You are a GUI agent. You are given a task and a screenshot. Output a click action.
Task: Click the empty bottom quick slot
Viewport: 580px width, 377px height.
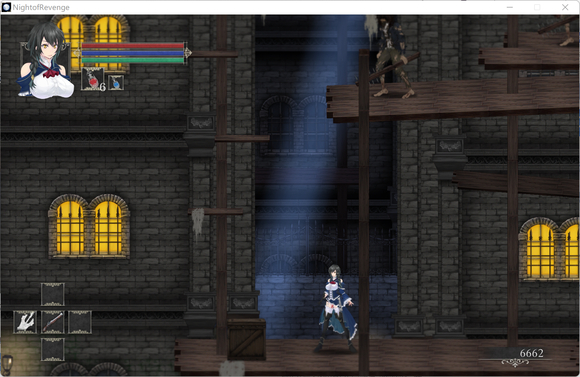[53, 349]
